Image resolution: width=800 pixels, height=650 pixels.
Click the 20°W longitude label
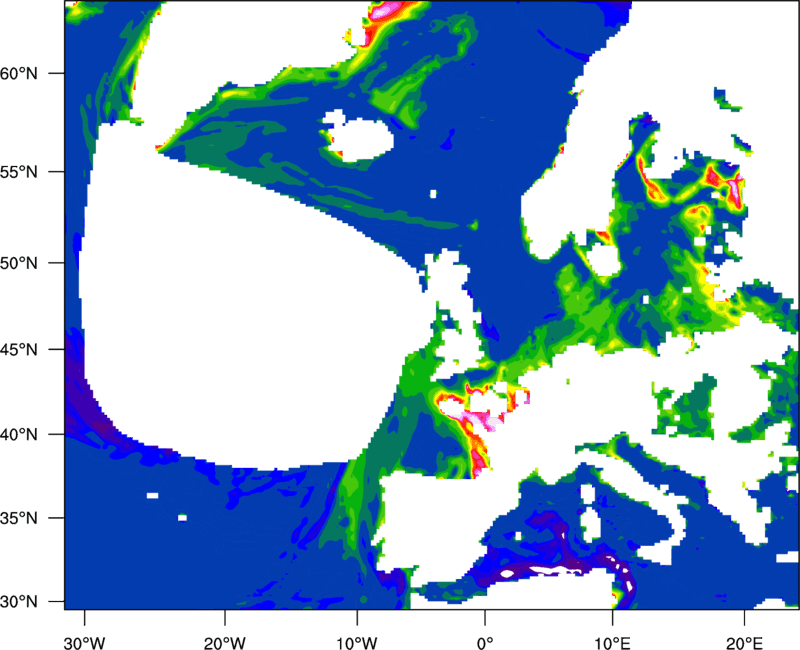225,643
